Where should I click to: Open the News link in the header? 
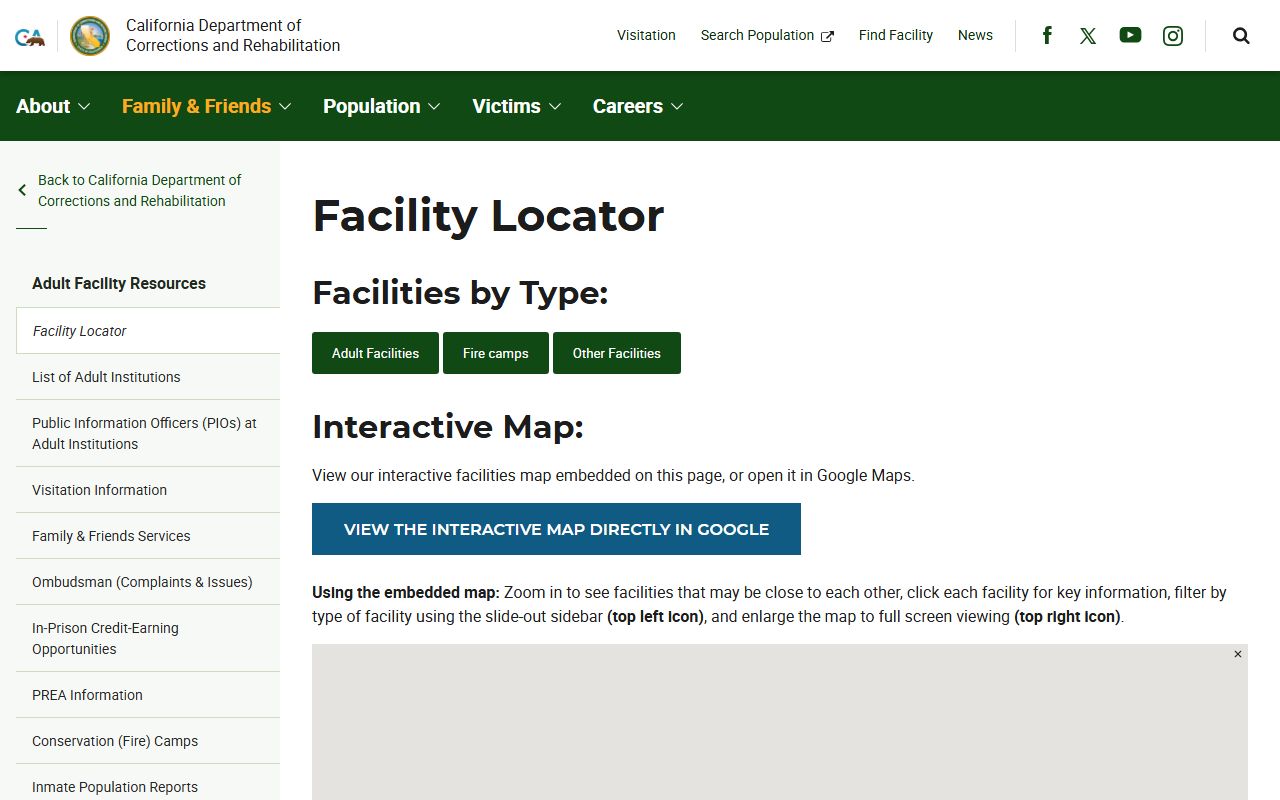click(x=975, y=35)
